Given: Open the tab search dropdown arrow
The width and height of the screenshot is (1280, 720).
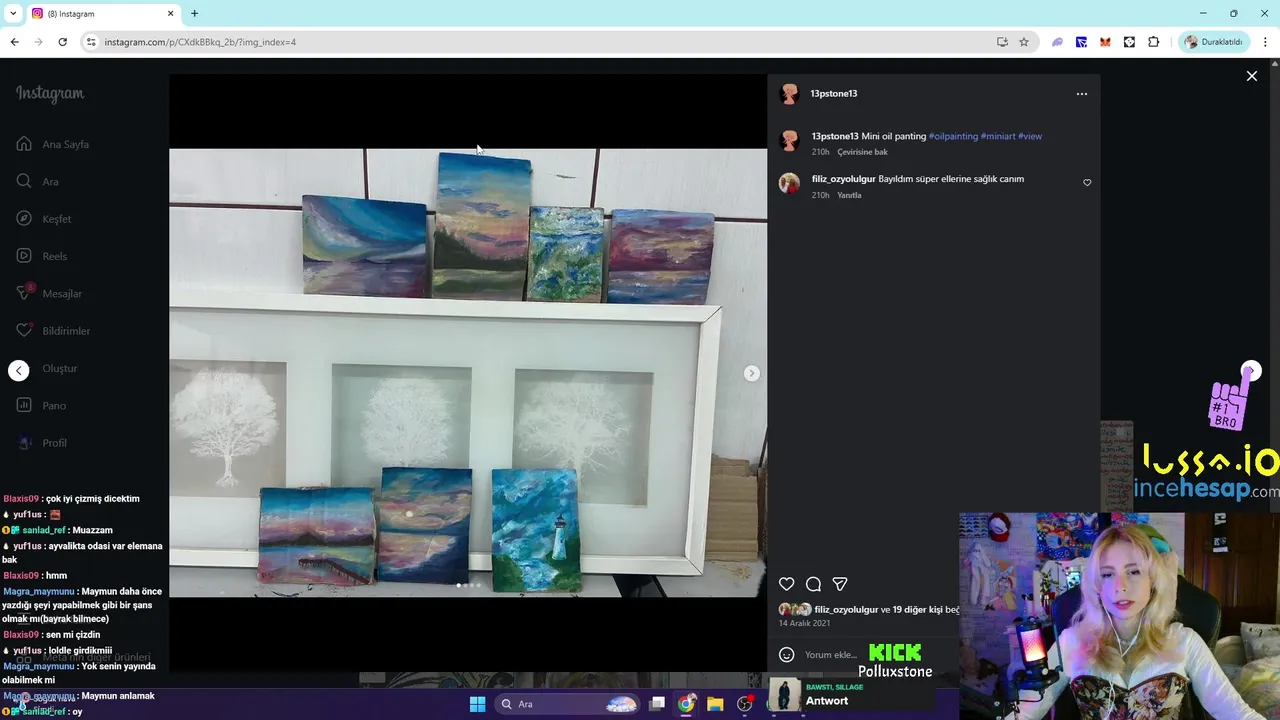Looking at the screenshot, I should click(13, 13).
